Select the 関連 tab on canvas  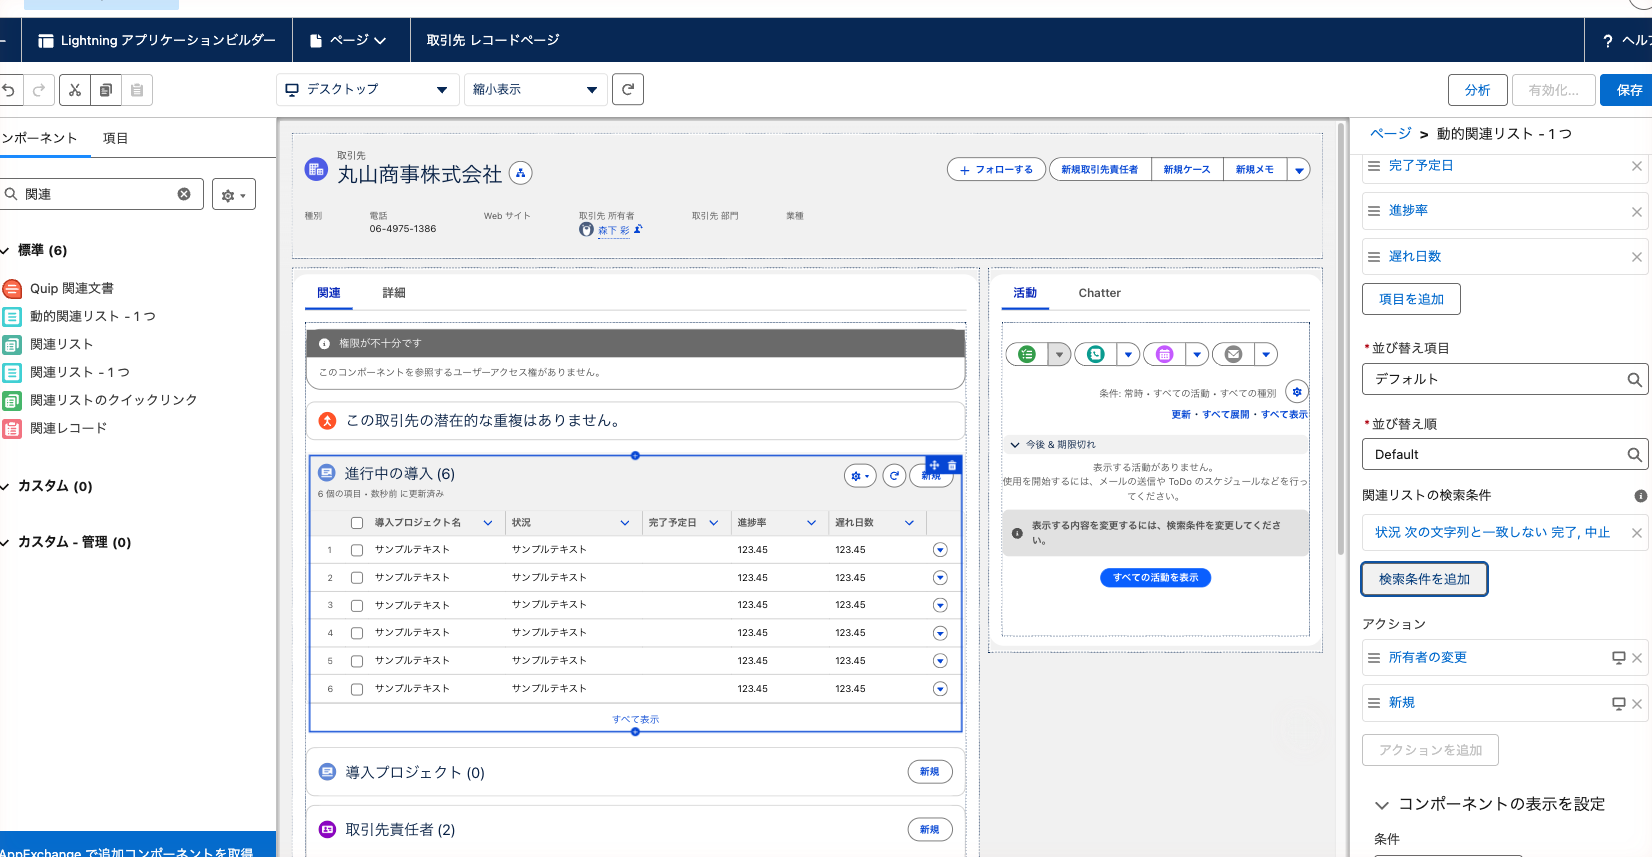click(x=329, y=293)
